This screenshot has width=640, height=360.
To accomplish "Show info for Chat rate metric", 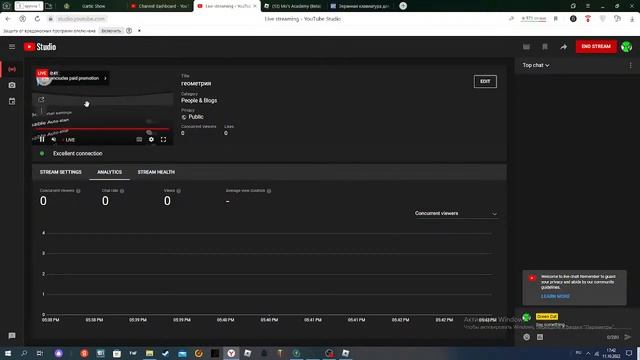I will [x=122, y=191].
